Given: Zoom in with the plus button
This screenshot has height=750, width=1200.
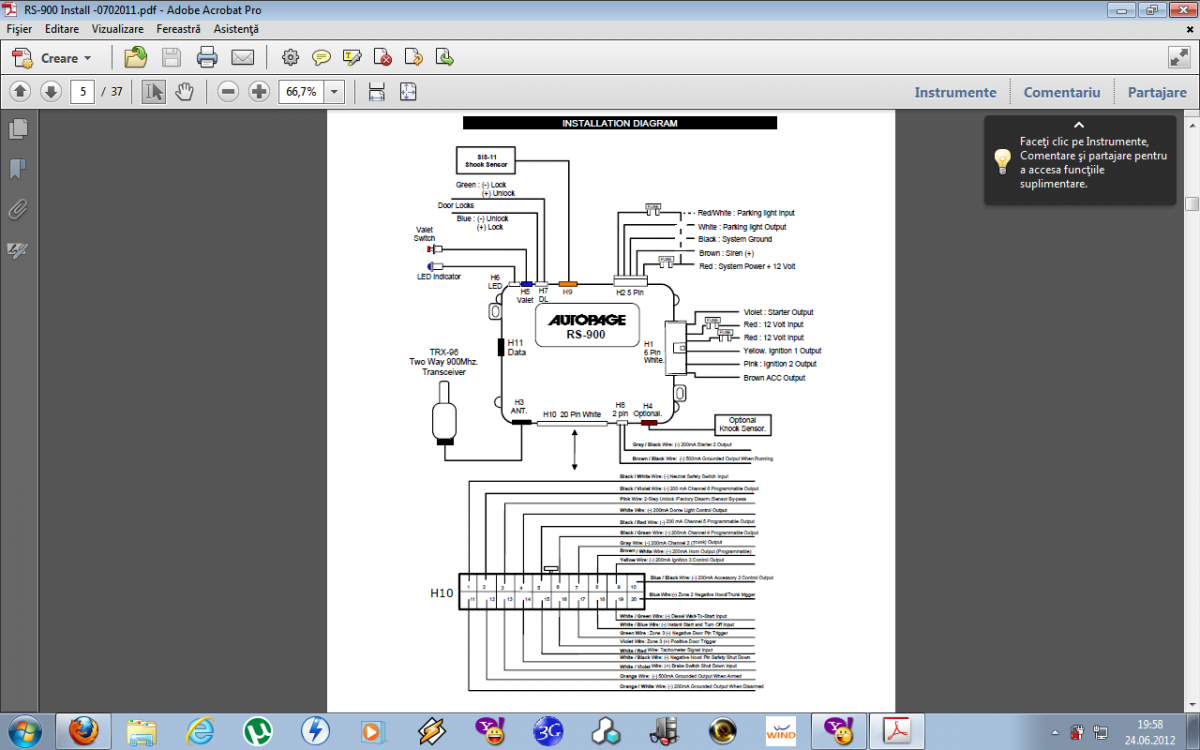Looking at the screenshot, I should coord(260,92).
